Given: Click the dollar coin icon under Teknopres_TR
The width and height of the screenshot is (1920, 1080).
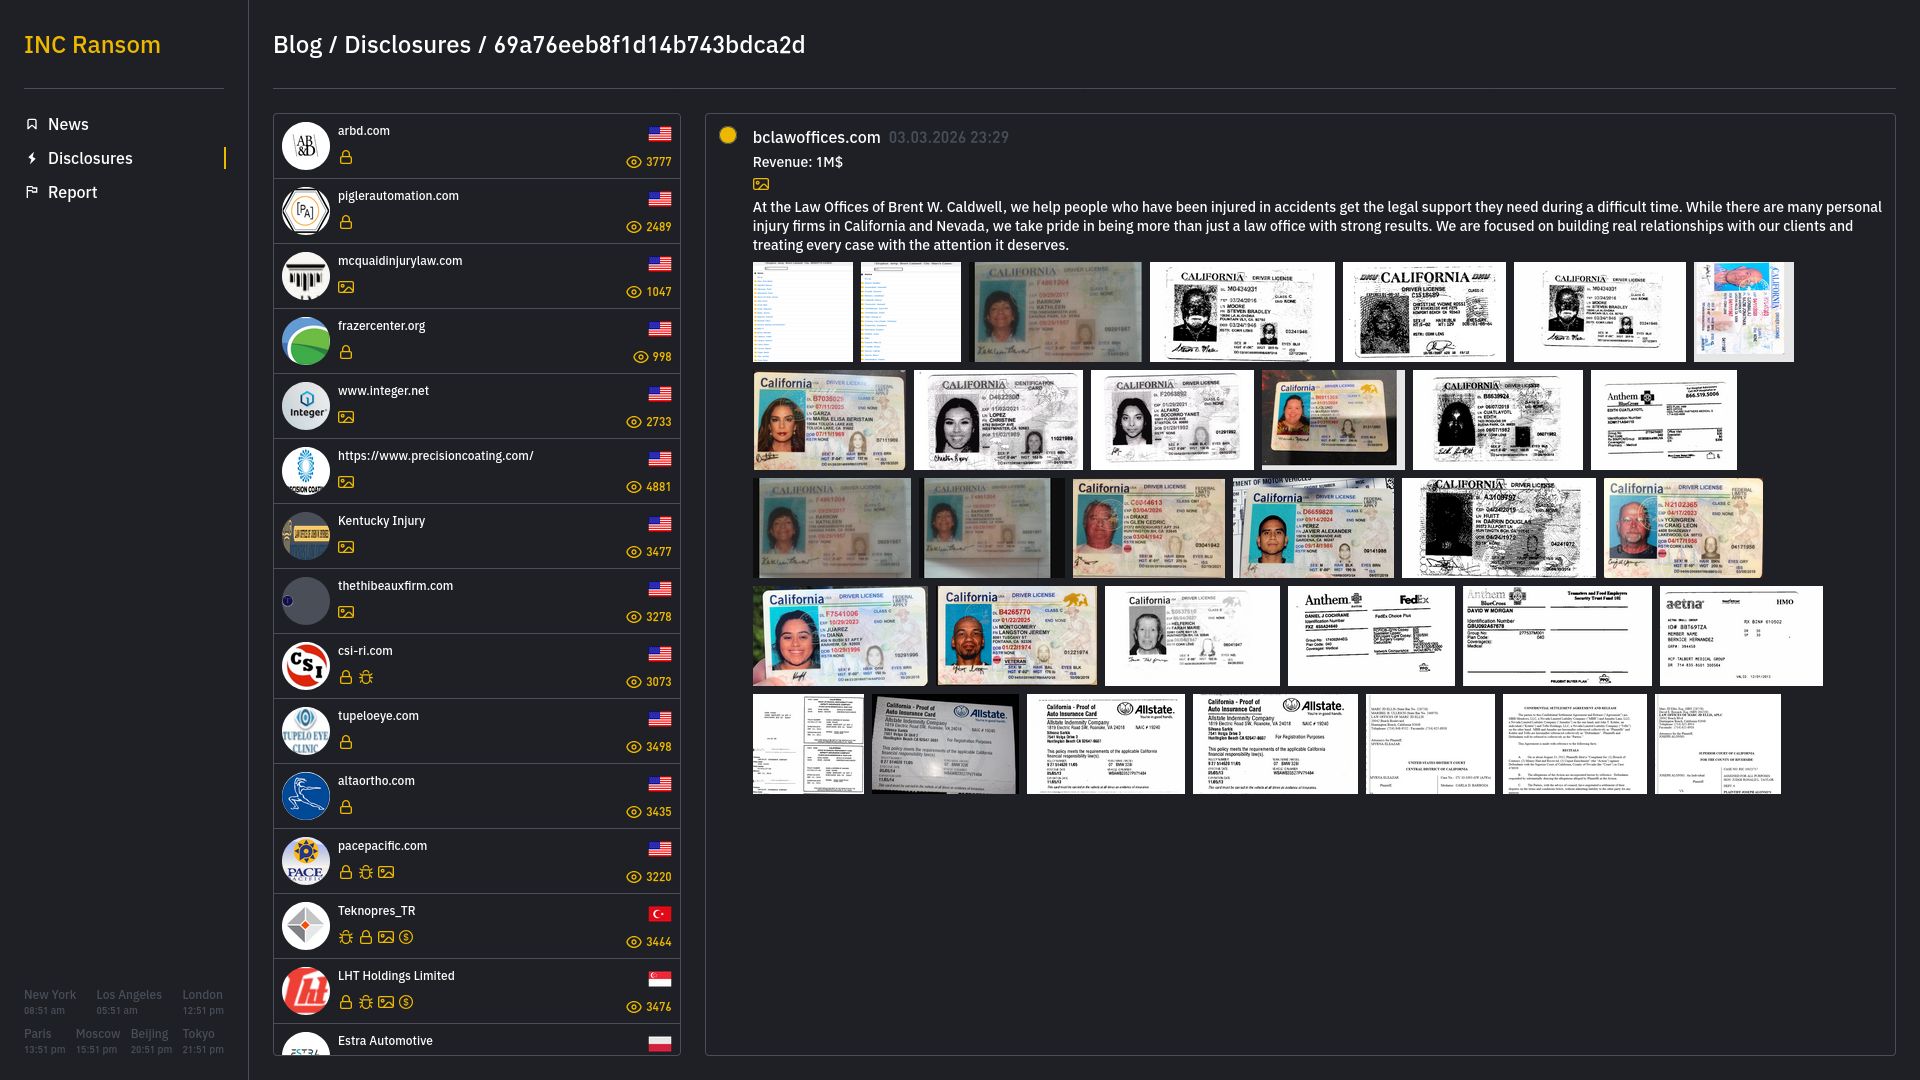Looking at the screenshot, I should point(406,937).
